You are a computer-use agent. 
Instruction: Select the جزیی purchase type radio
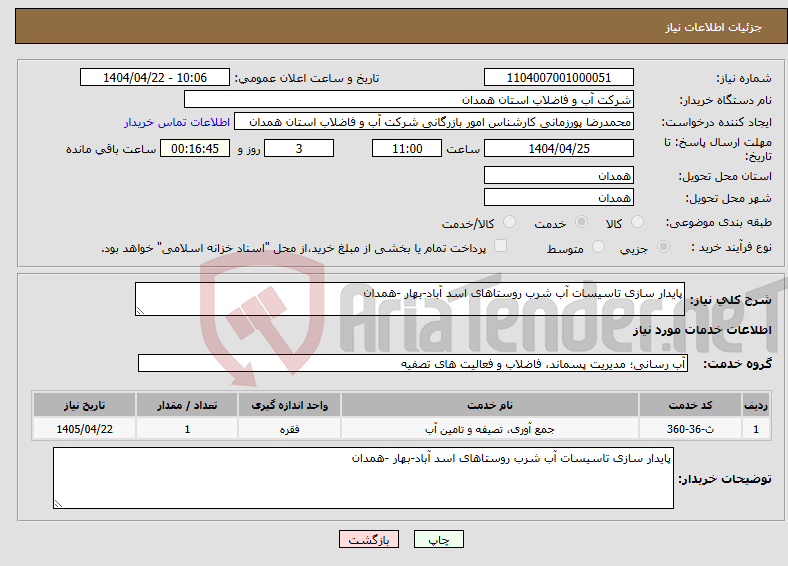click(663, 247)
